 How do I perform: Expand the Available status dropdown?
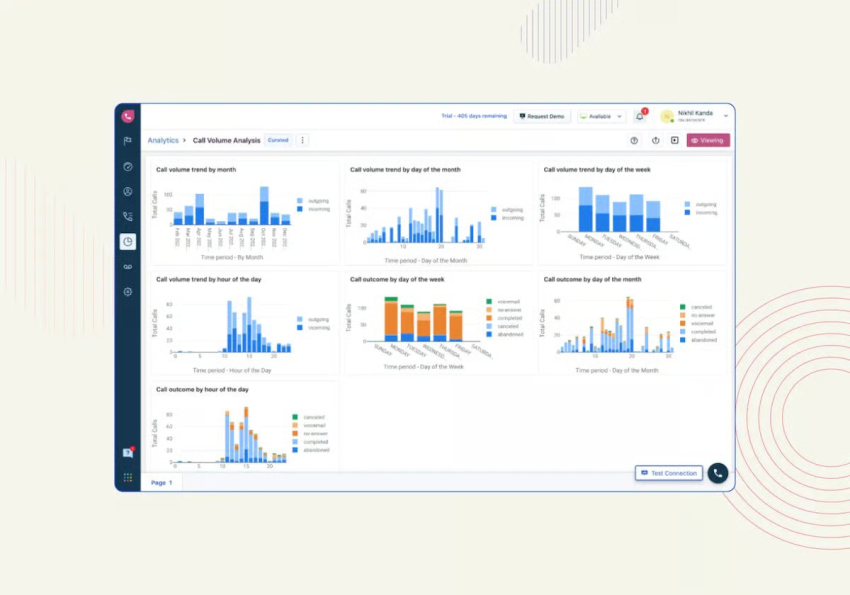click(601, 117)
